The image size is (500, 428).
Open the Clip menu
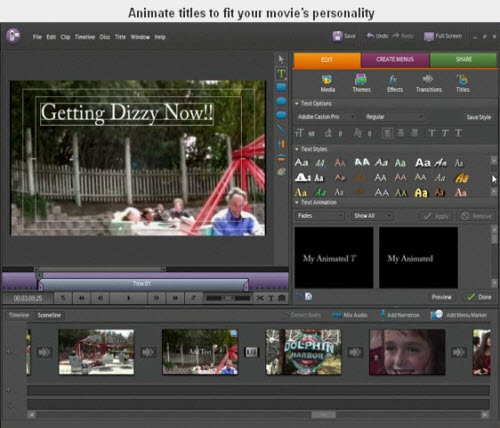(65, 37)
